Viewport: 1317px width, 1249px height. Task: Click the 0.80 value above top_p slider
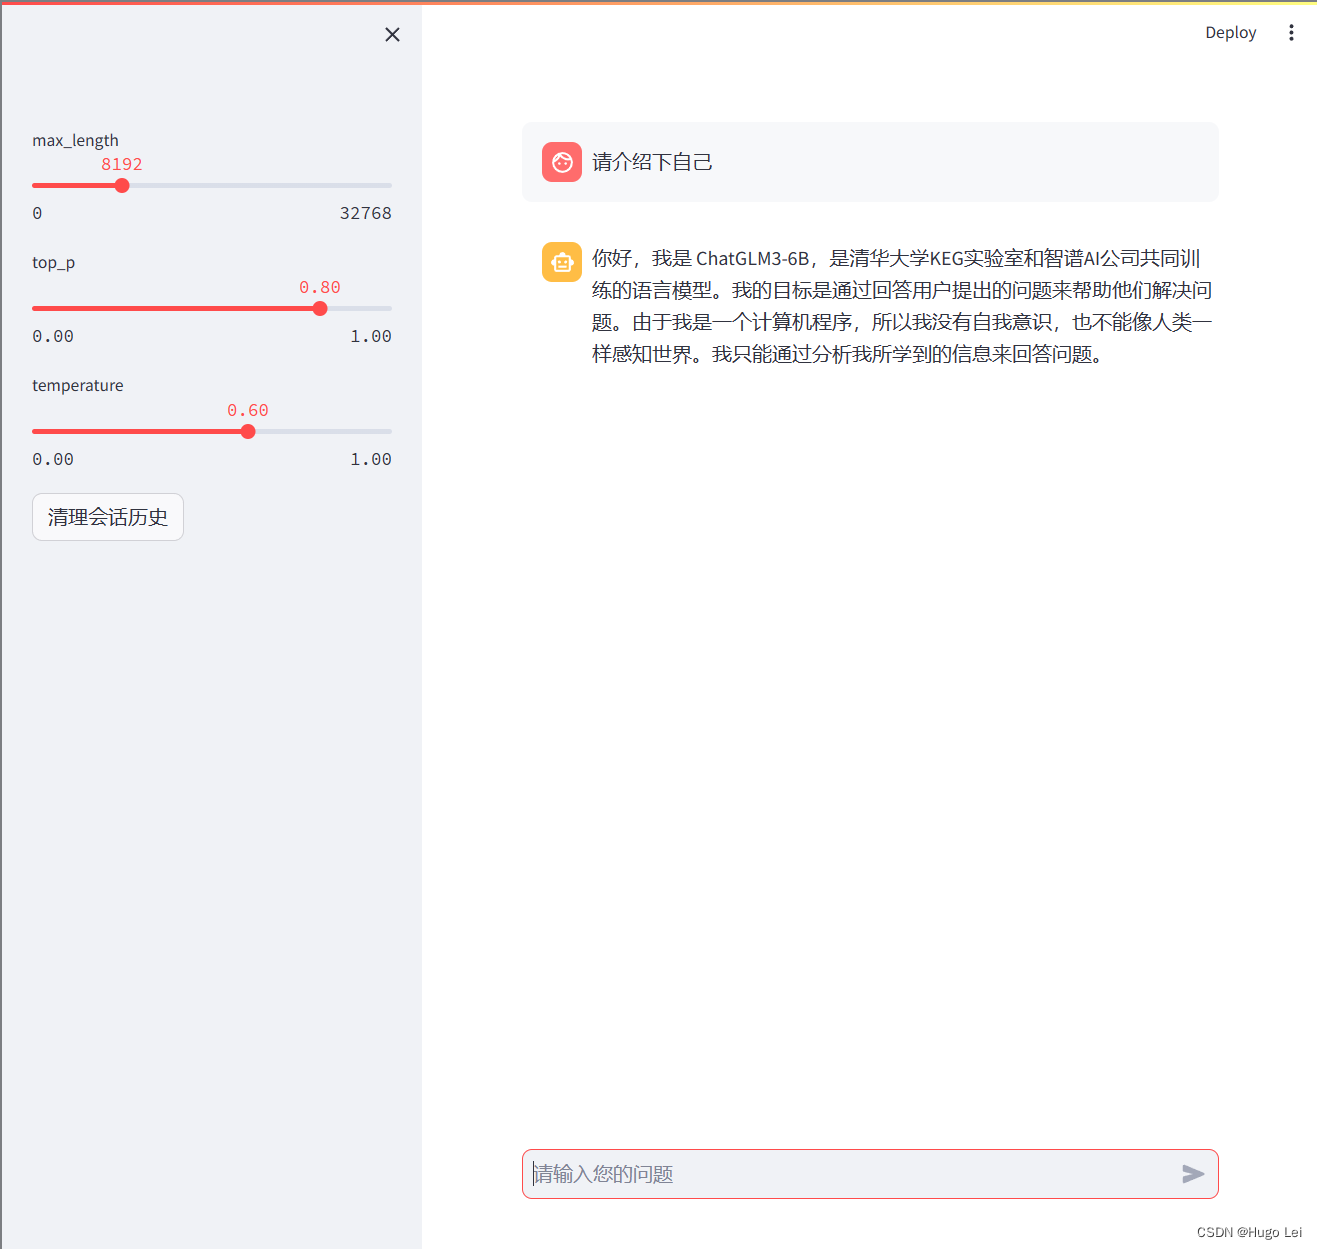[320, 287]
